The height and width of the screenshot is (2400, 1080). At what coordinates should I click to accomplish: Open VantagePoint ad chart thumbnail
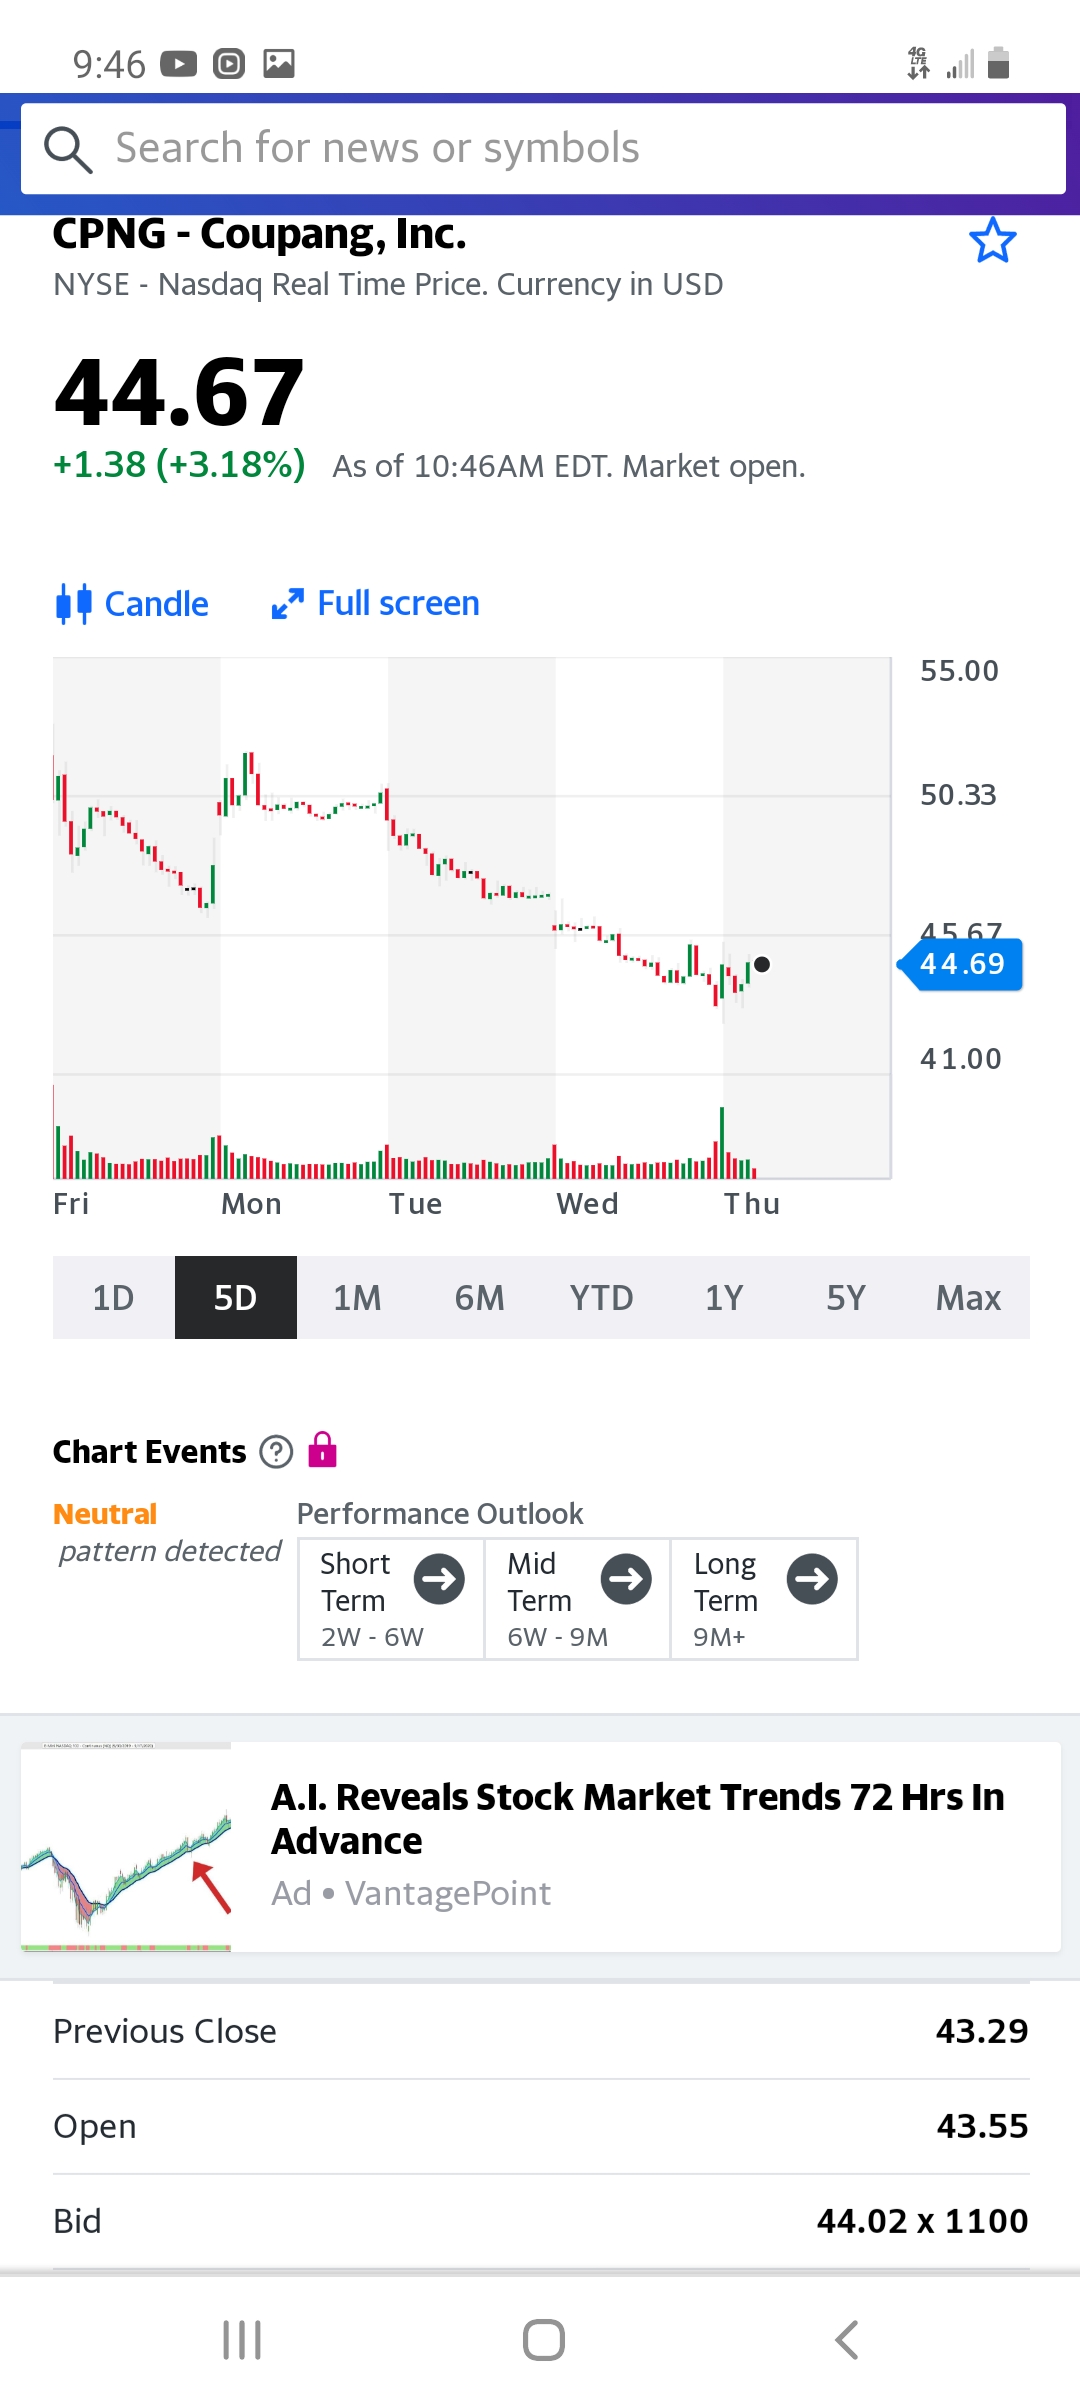(126, 1846)
